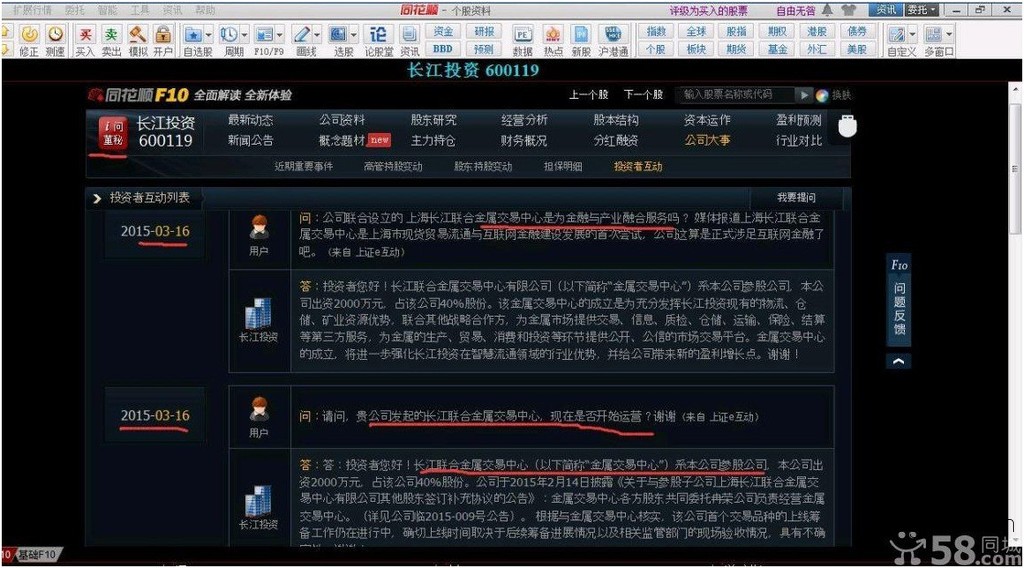Expand the 周期 dropdown arrow

[x=244, y=35]
